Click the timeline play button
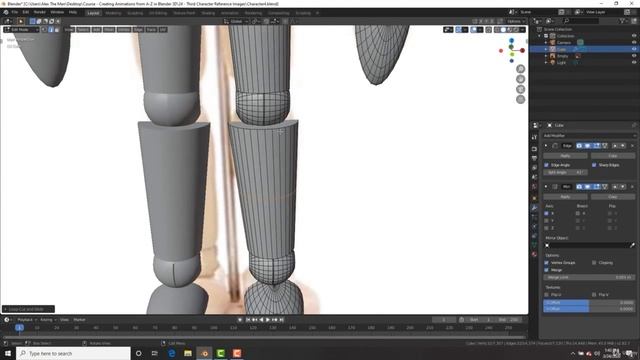This screenshot has width=640, height=360. [x=268, y=320]
